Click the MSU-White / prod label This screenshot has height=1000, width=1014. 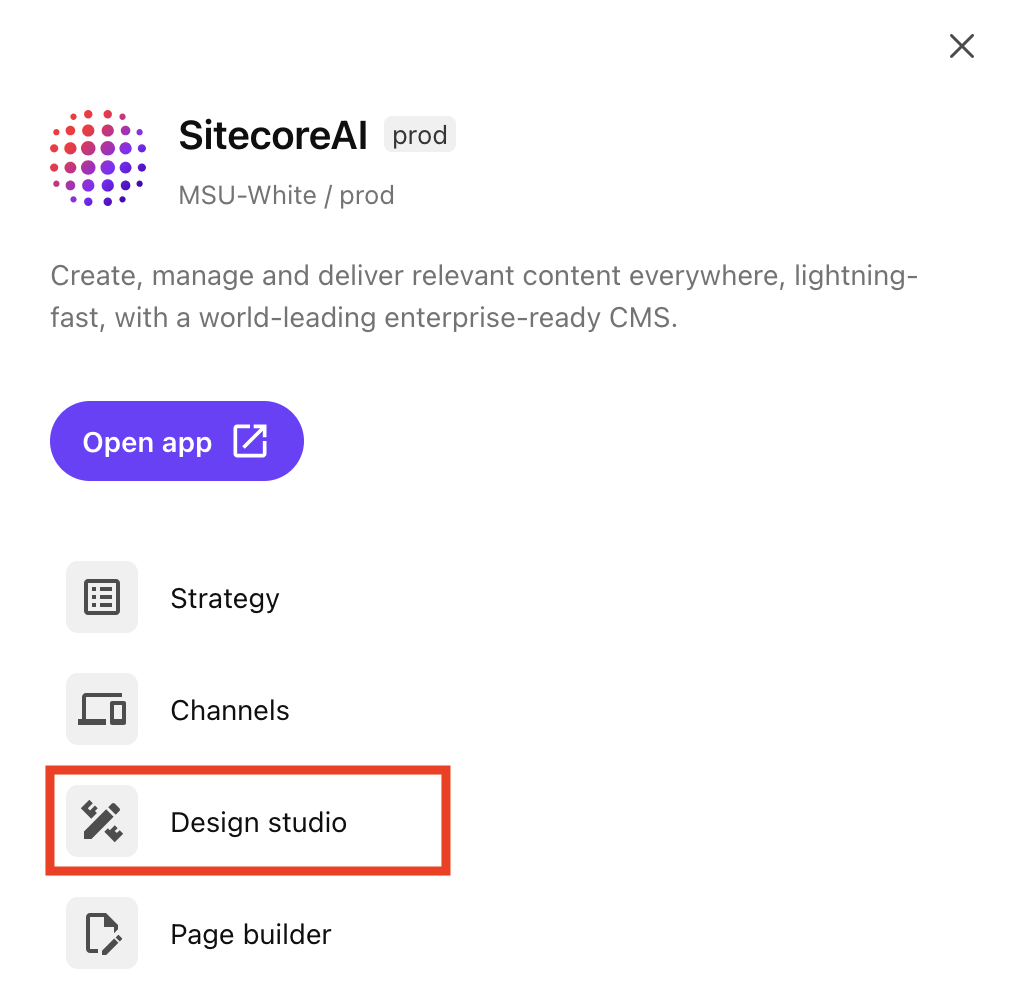pos(286,195)
